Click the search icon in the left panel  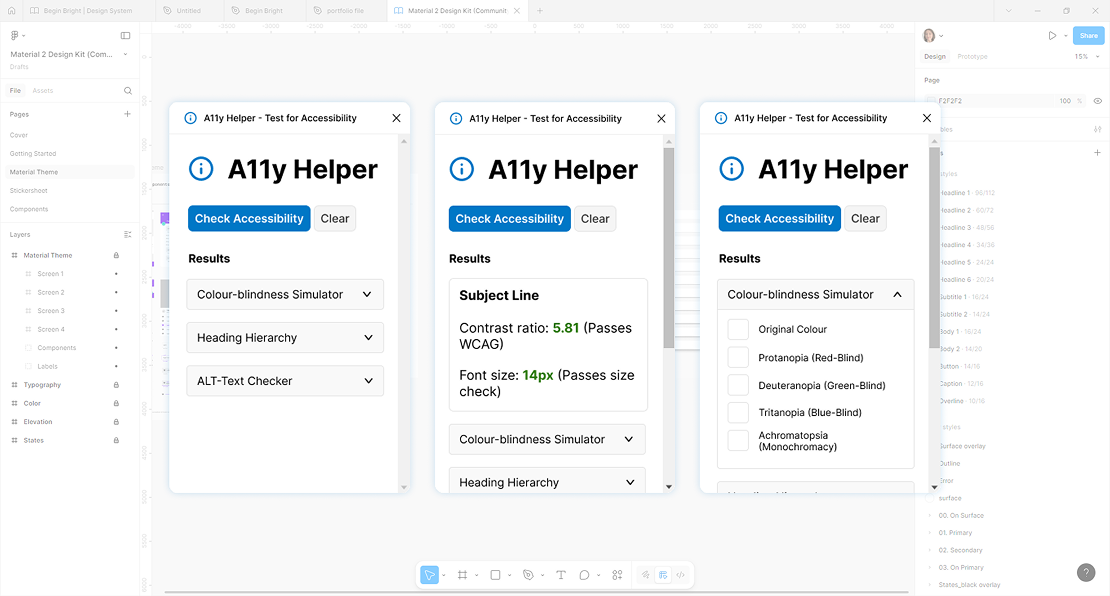128,91
